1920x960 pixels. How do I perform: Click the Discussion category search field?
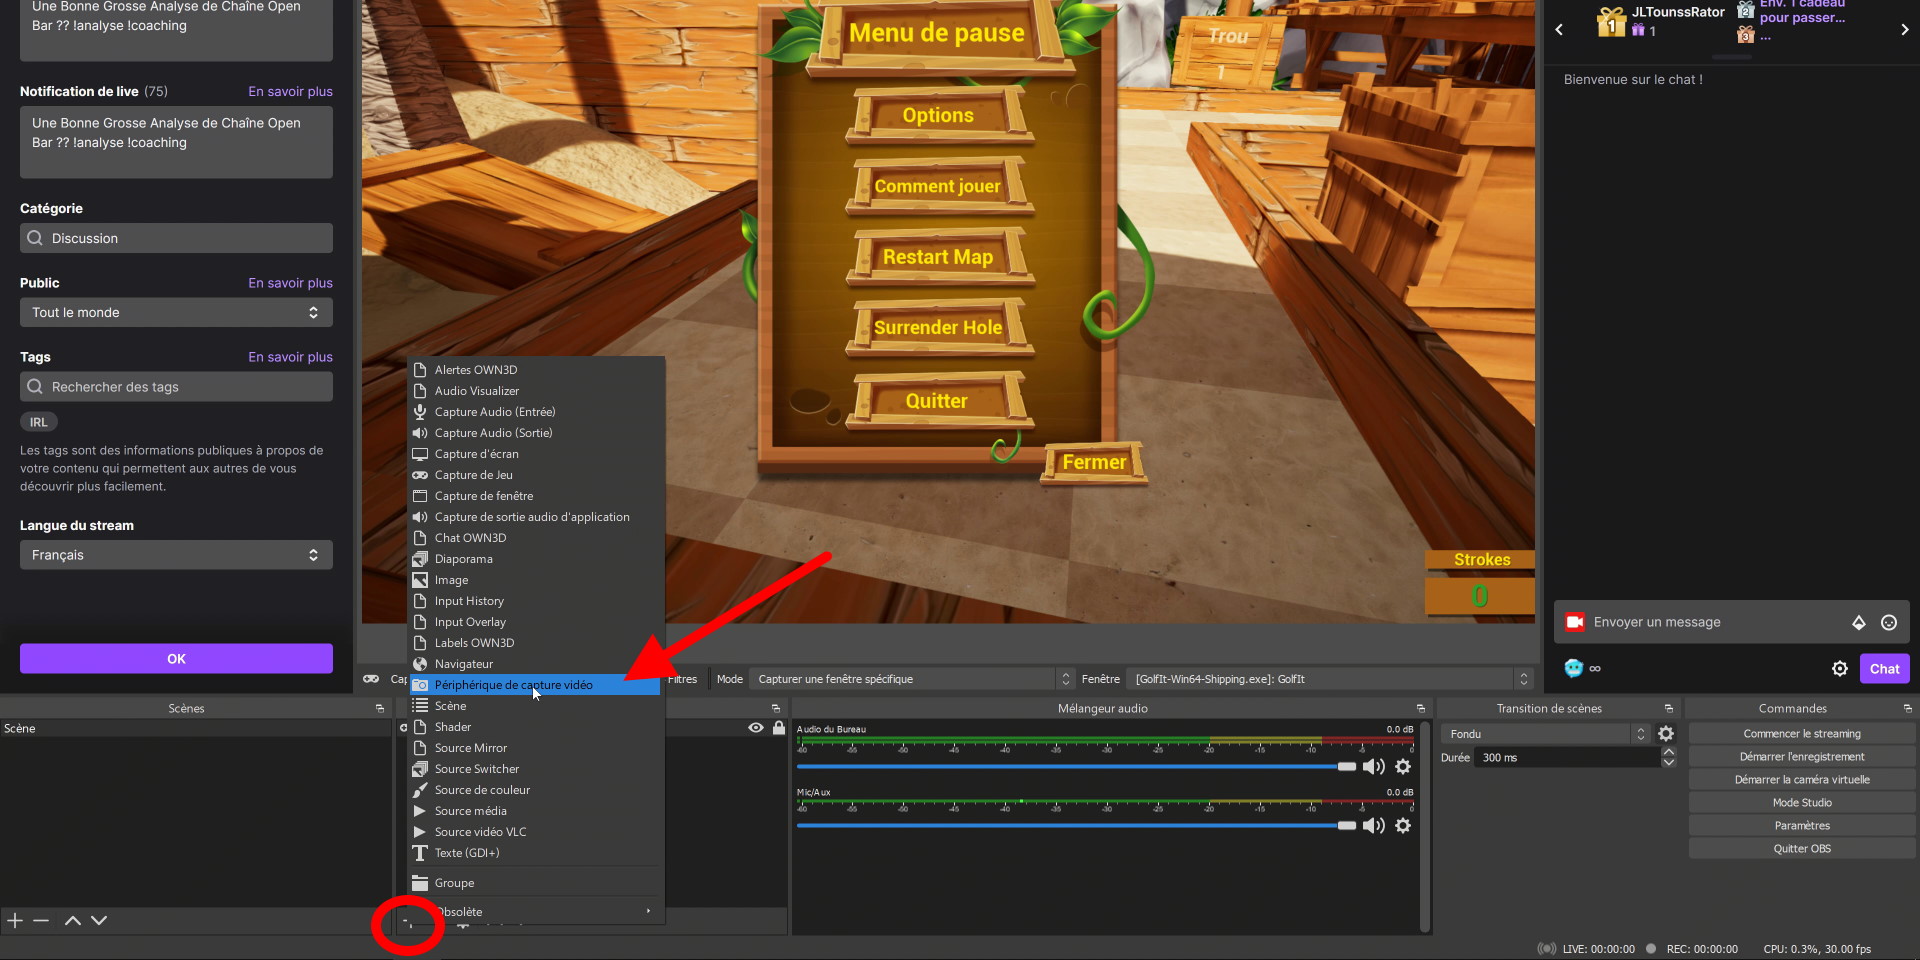pos(176,238)
